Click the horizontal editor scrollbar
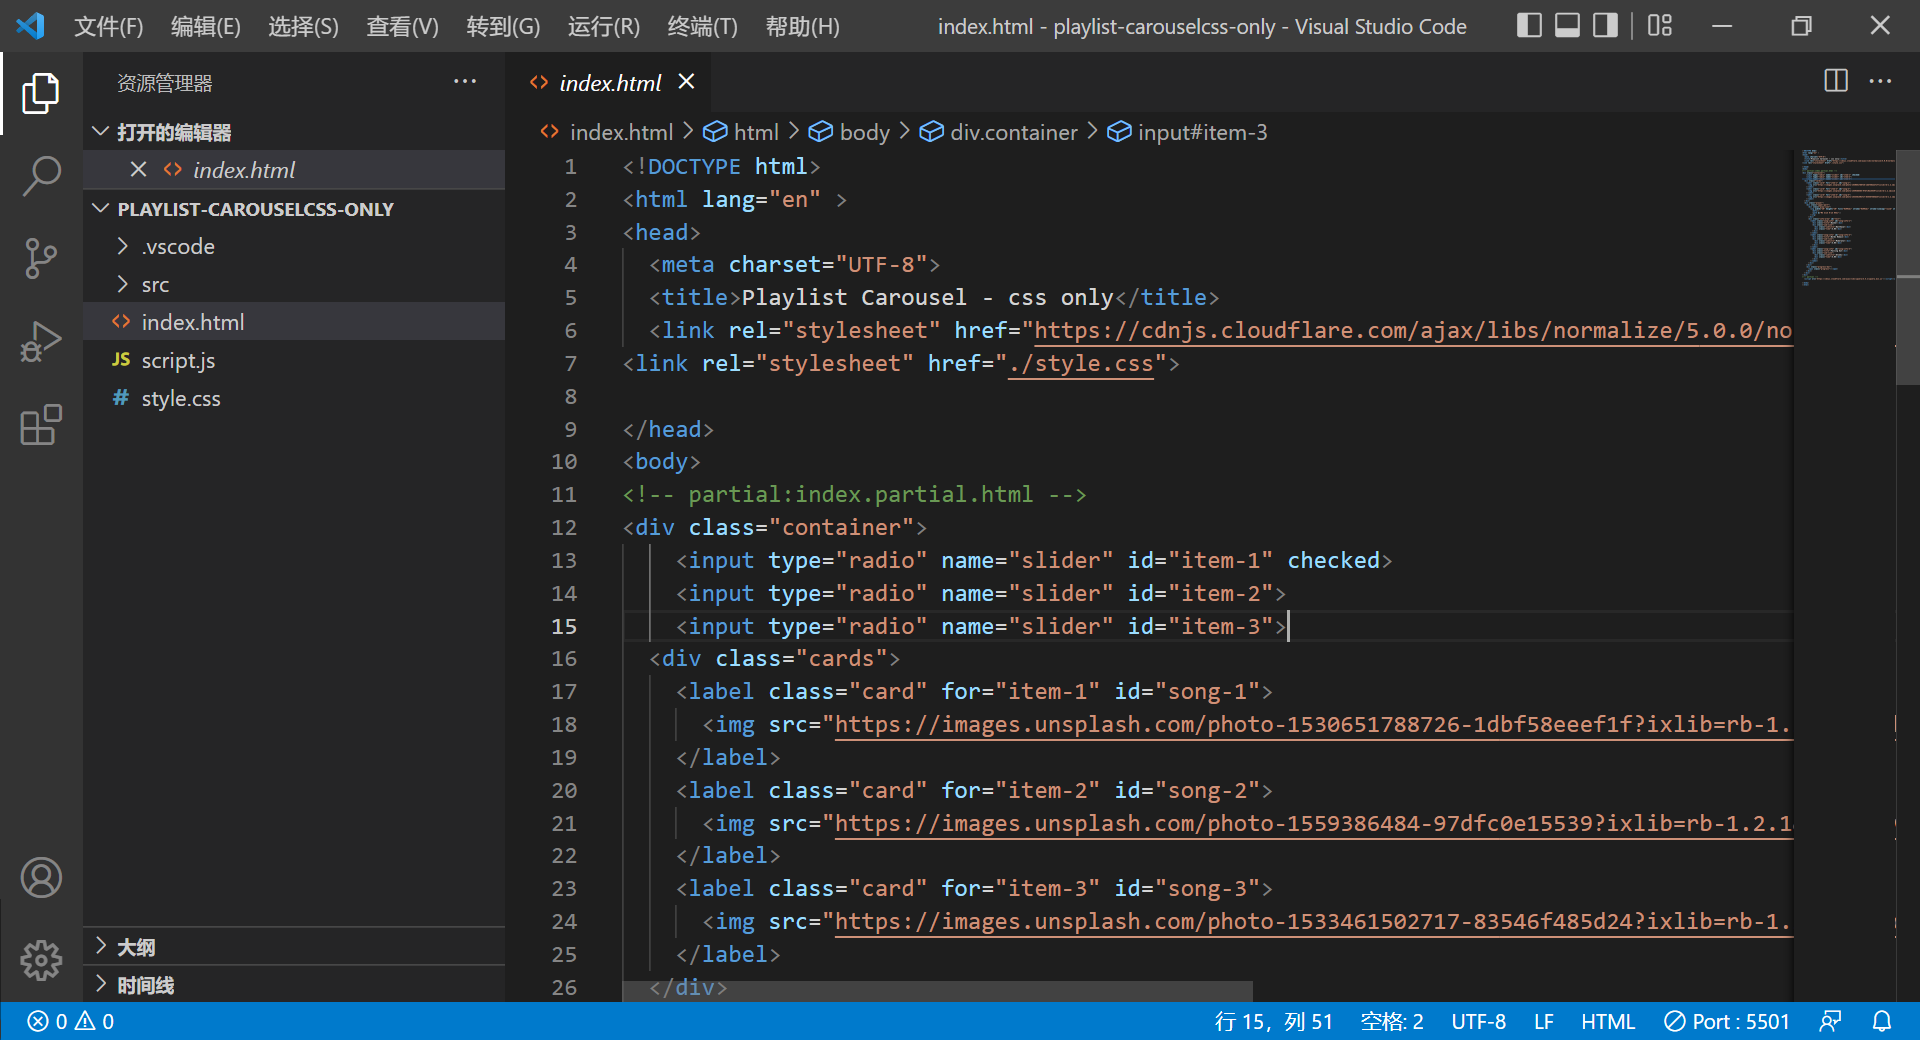The width and height of the screenshot is (1920, 1040). coord(937,991)
